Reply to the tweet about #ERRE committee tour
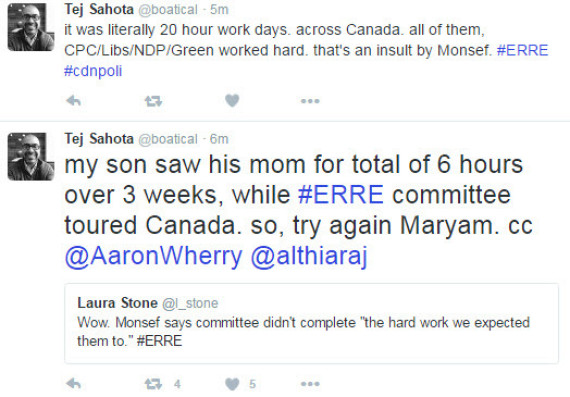The image size is (570, 397). [x=73, y=383]
